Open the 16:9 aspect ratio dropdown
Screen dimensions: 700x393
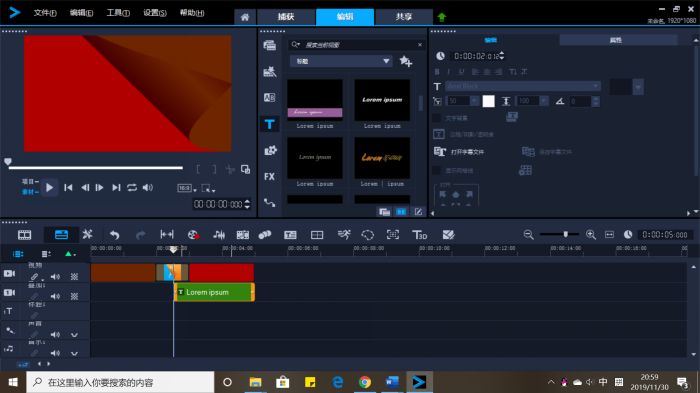187,188
